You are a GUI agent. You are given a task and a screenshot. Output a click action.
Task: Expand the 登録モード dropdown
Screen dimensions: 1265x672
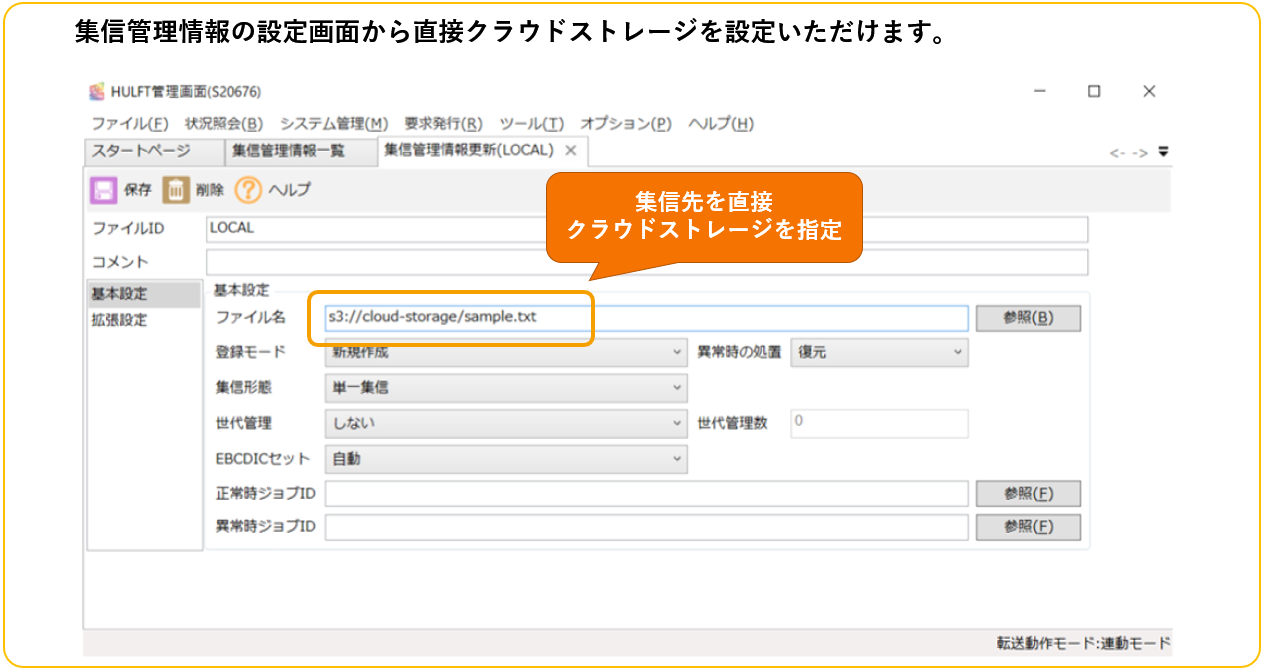pos(678,353)
